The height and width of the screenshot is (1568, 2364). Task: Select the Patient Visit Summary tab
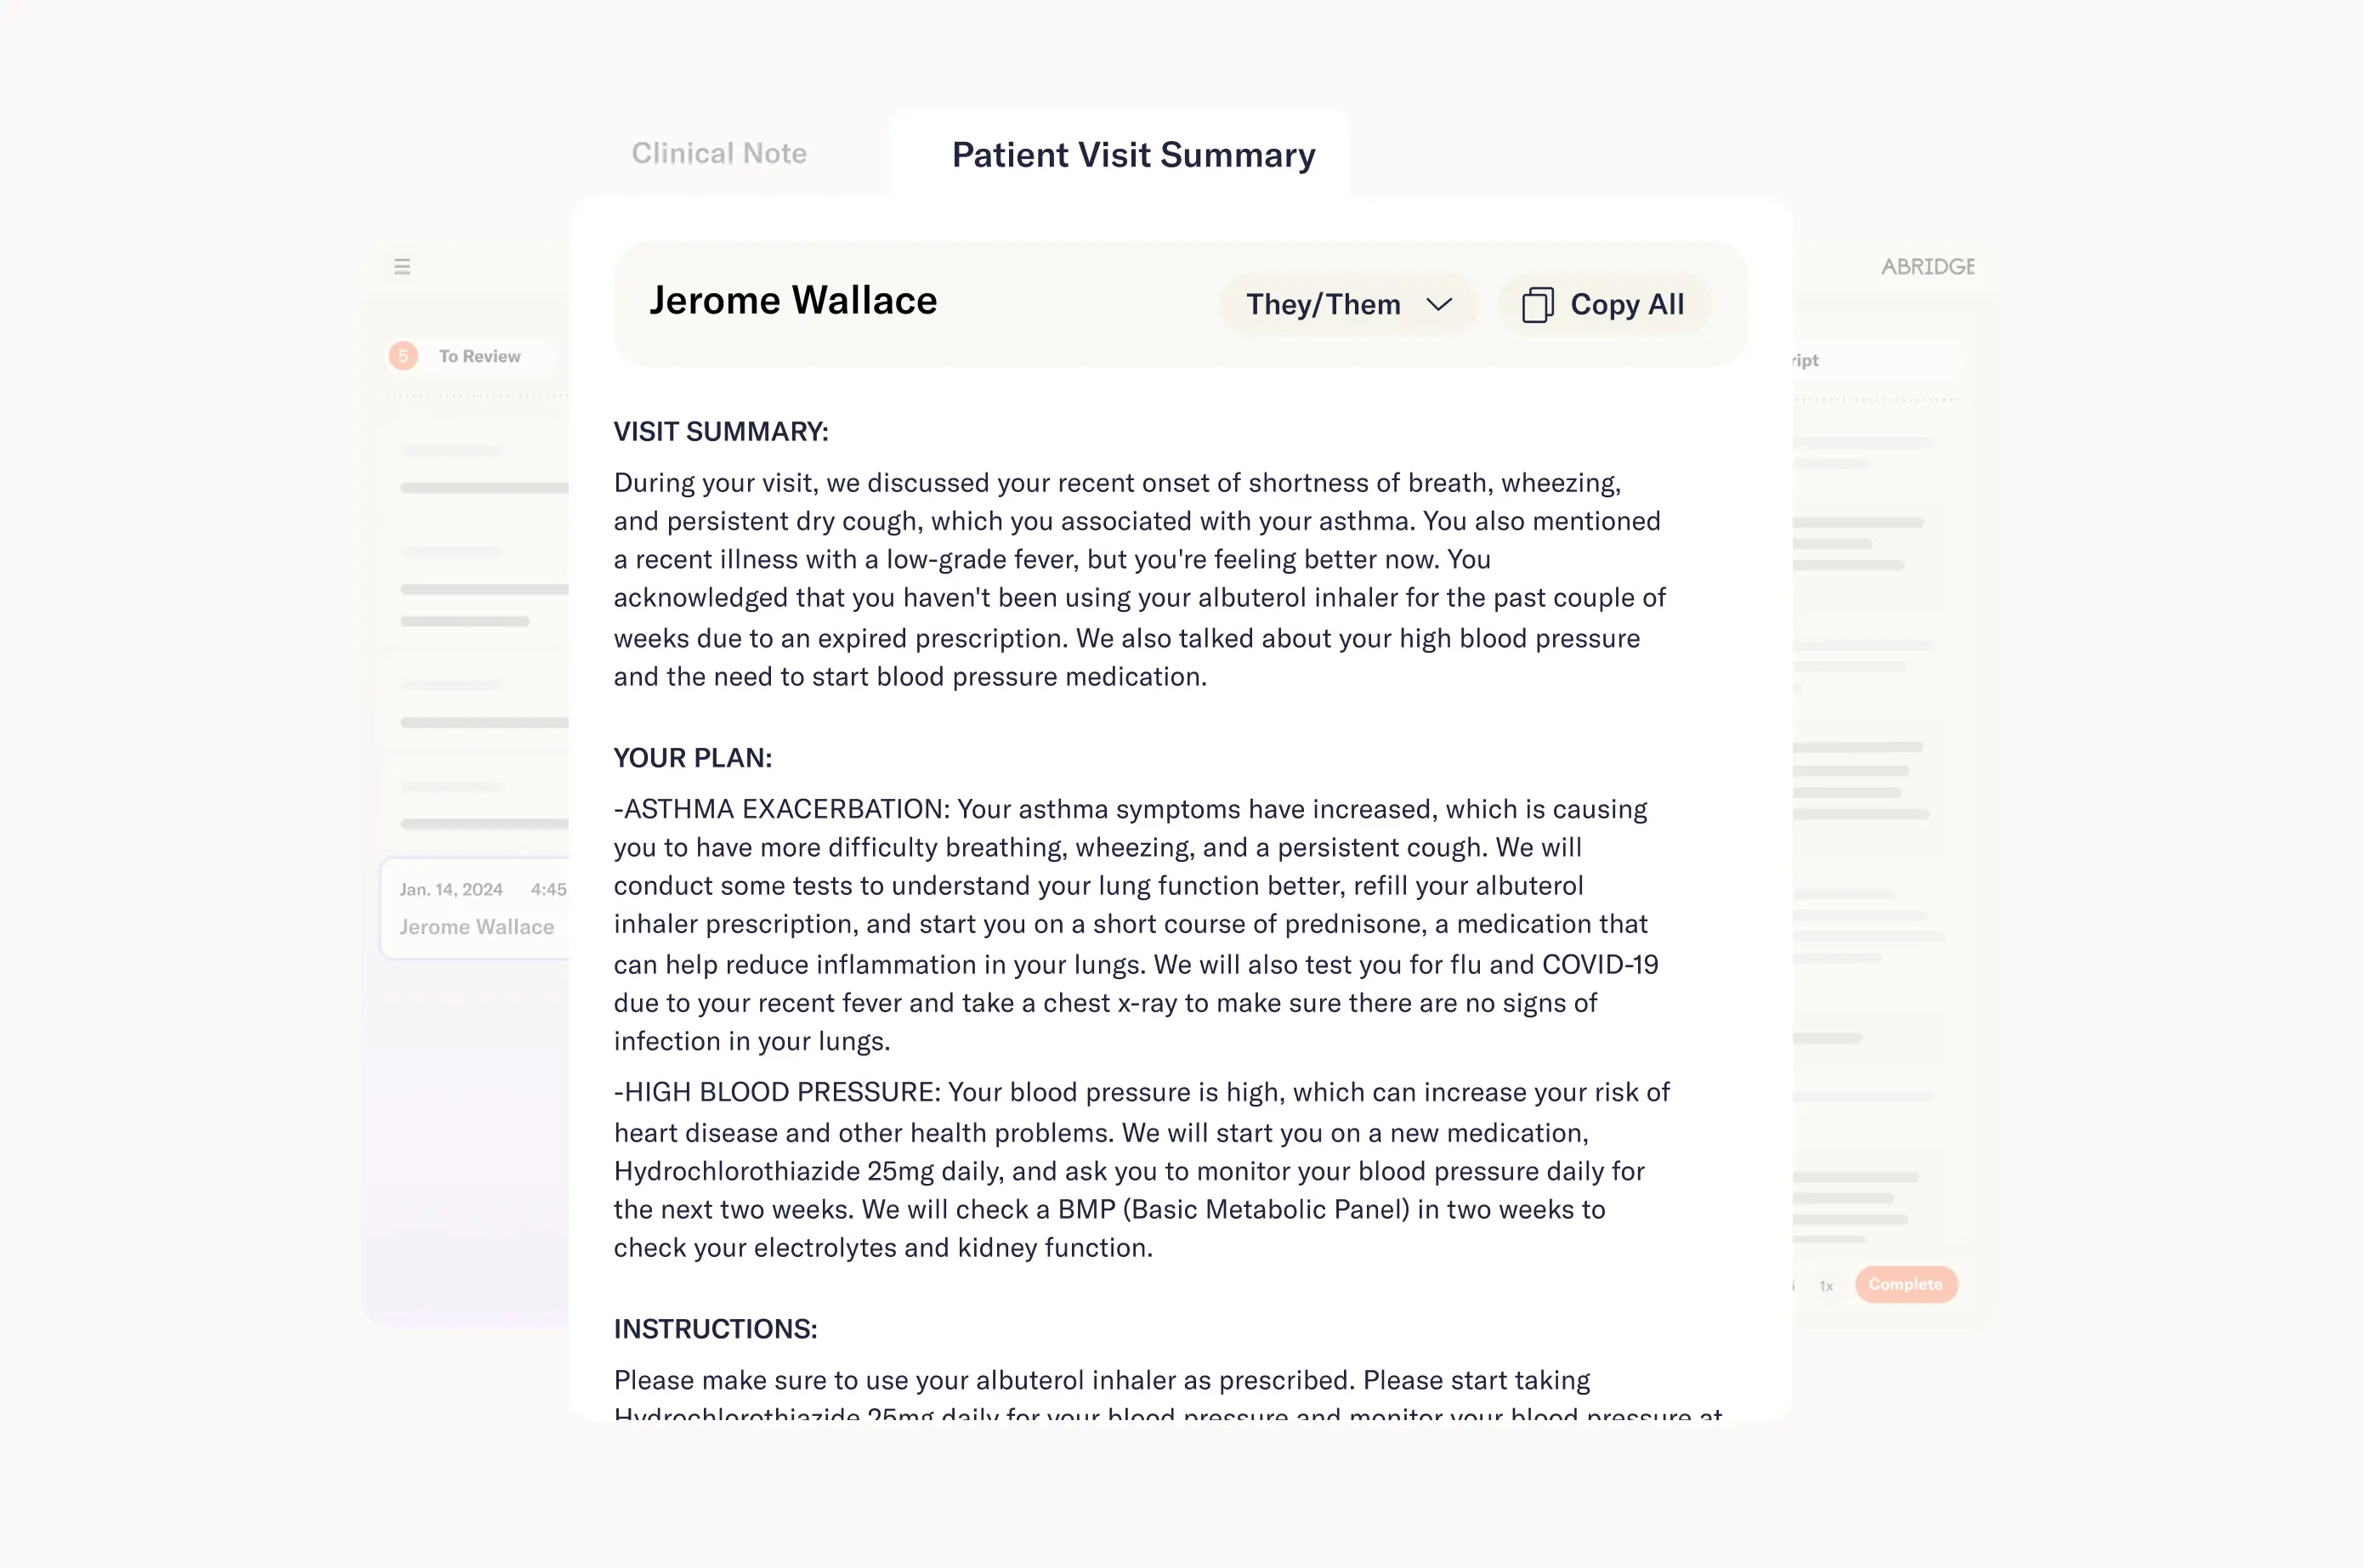coord(1133,155)
